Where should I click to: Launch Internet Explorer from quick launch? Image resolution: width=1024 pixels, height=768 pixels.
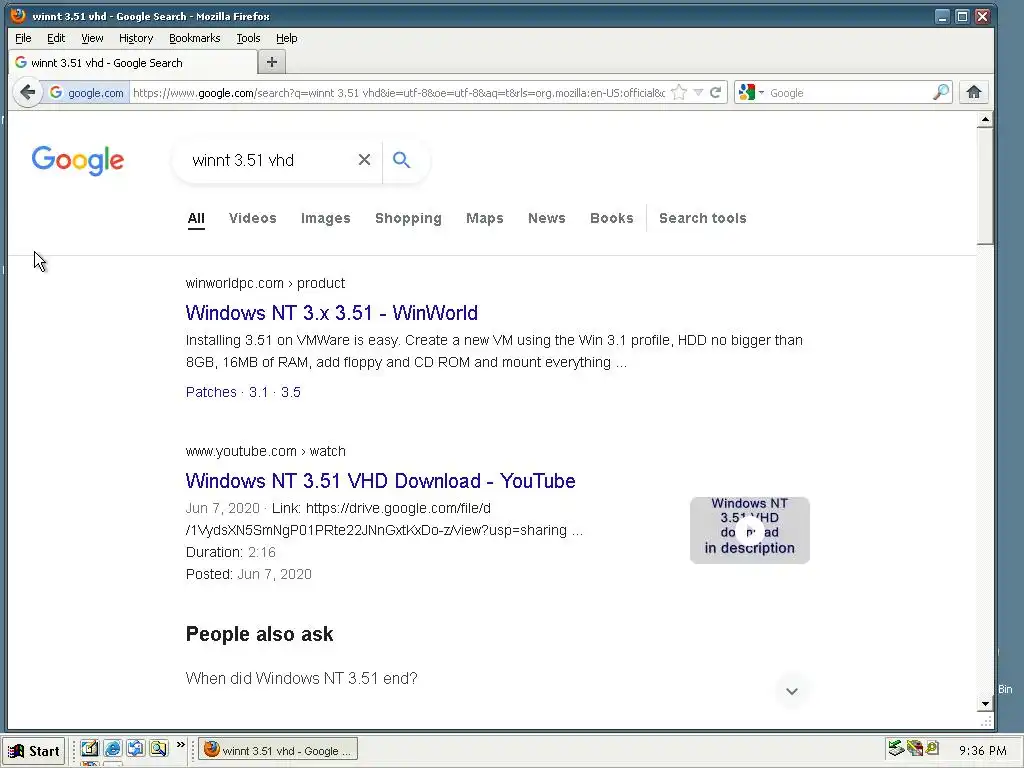click(x=112, y=748)
